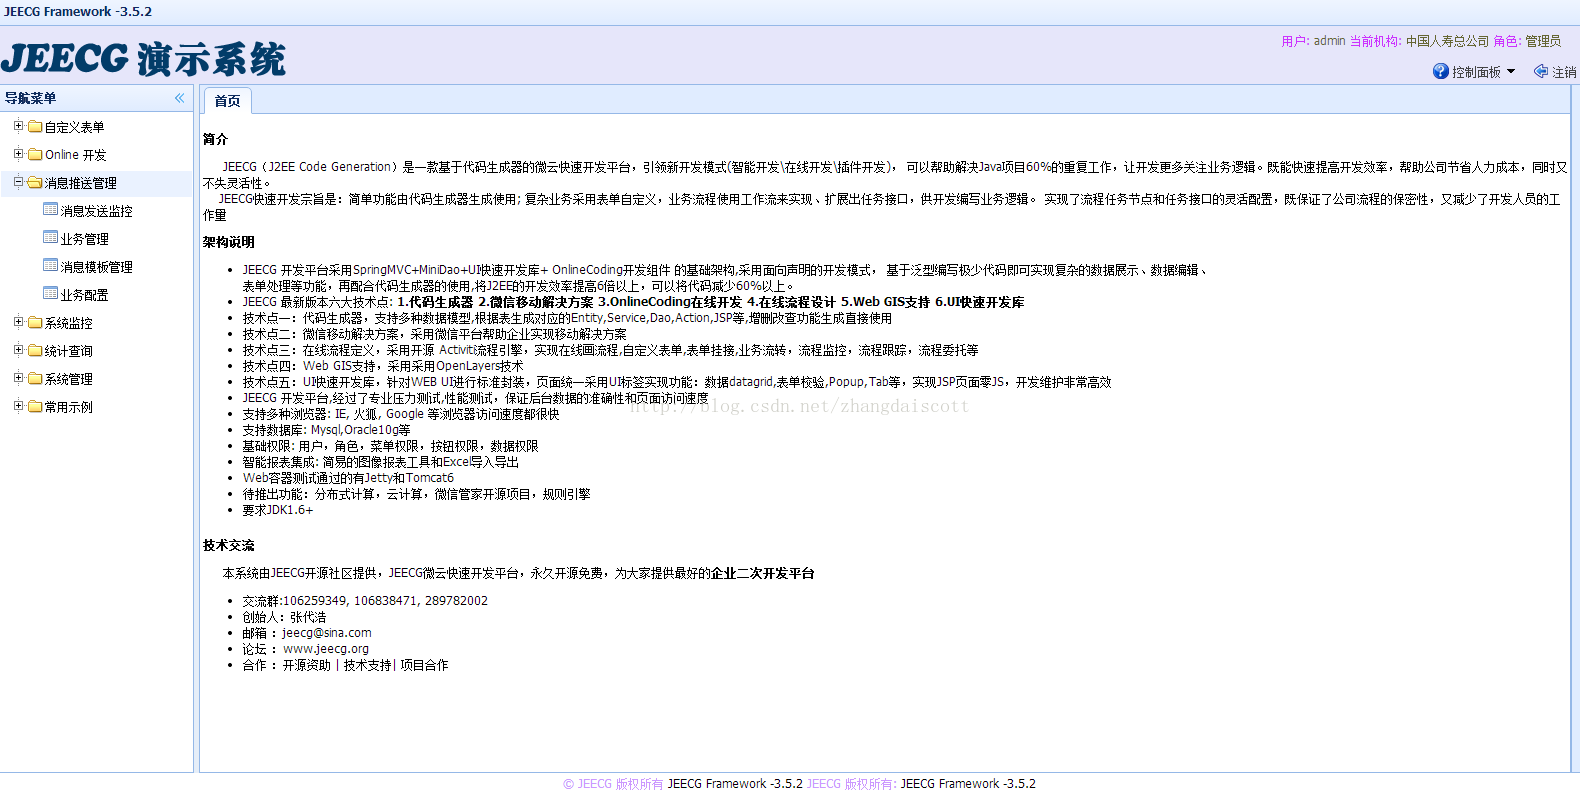Click folder icon of 常用示例
This screenshot has height=790, width=1580.
[x=35, y=407]
